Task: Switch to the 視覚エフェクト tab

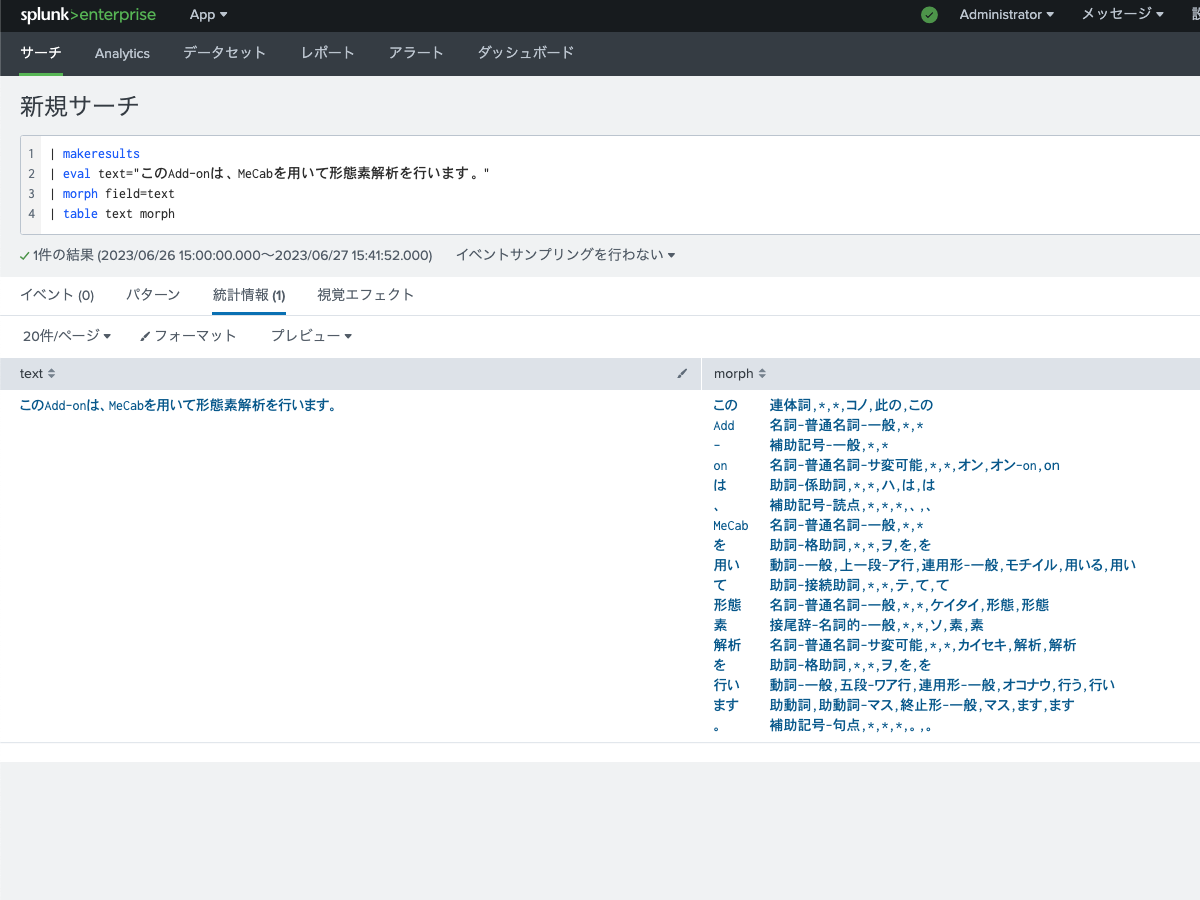Action: pos(365,295)
